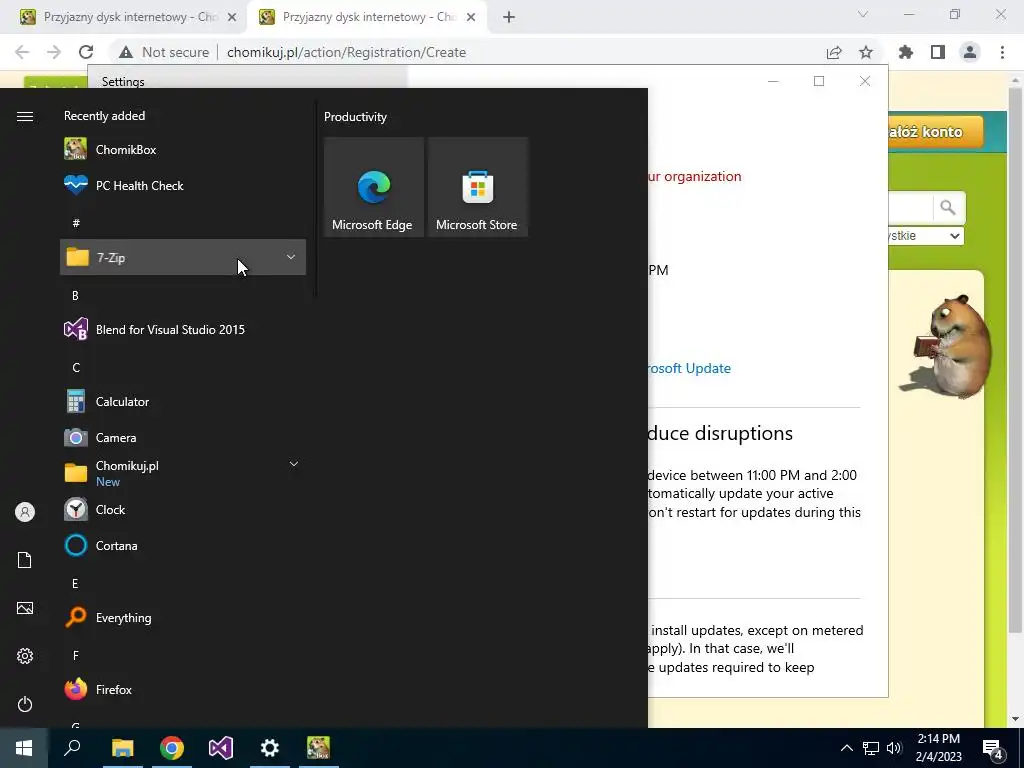Viewport: 1024px width, 768px height.
Task: Open taskbar Search magnifier
Action: tap(72, 748)
